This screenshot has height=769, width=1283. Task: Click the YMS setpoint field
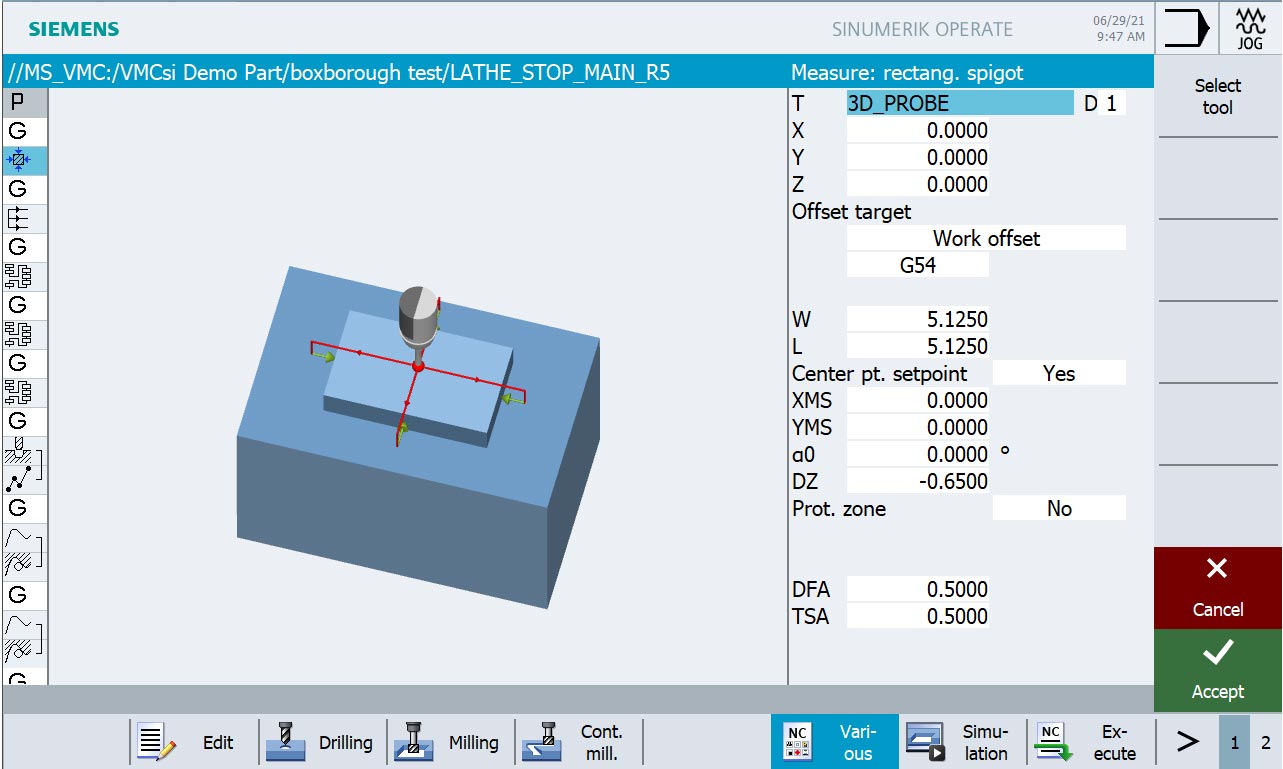pos(917,427)
